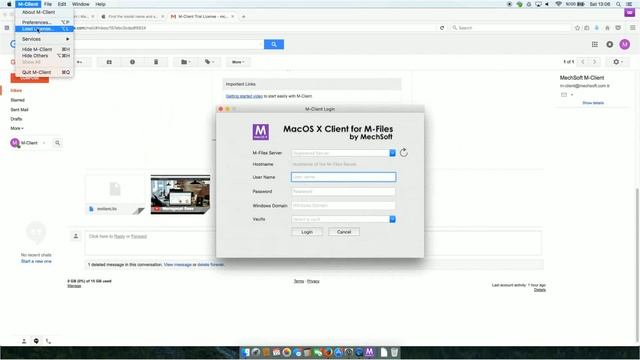Screen dimensions: 640x360
Task: Go to browser home icon
Action: coord(607,28)
